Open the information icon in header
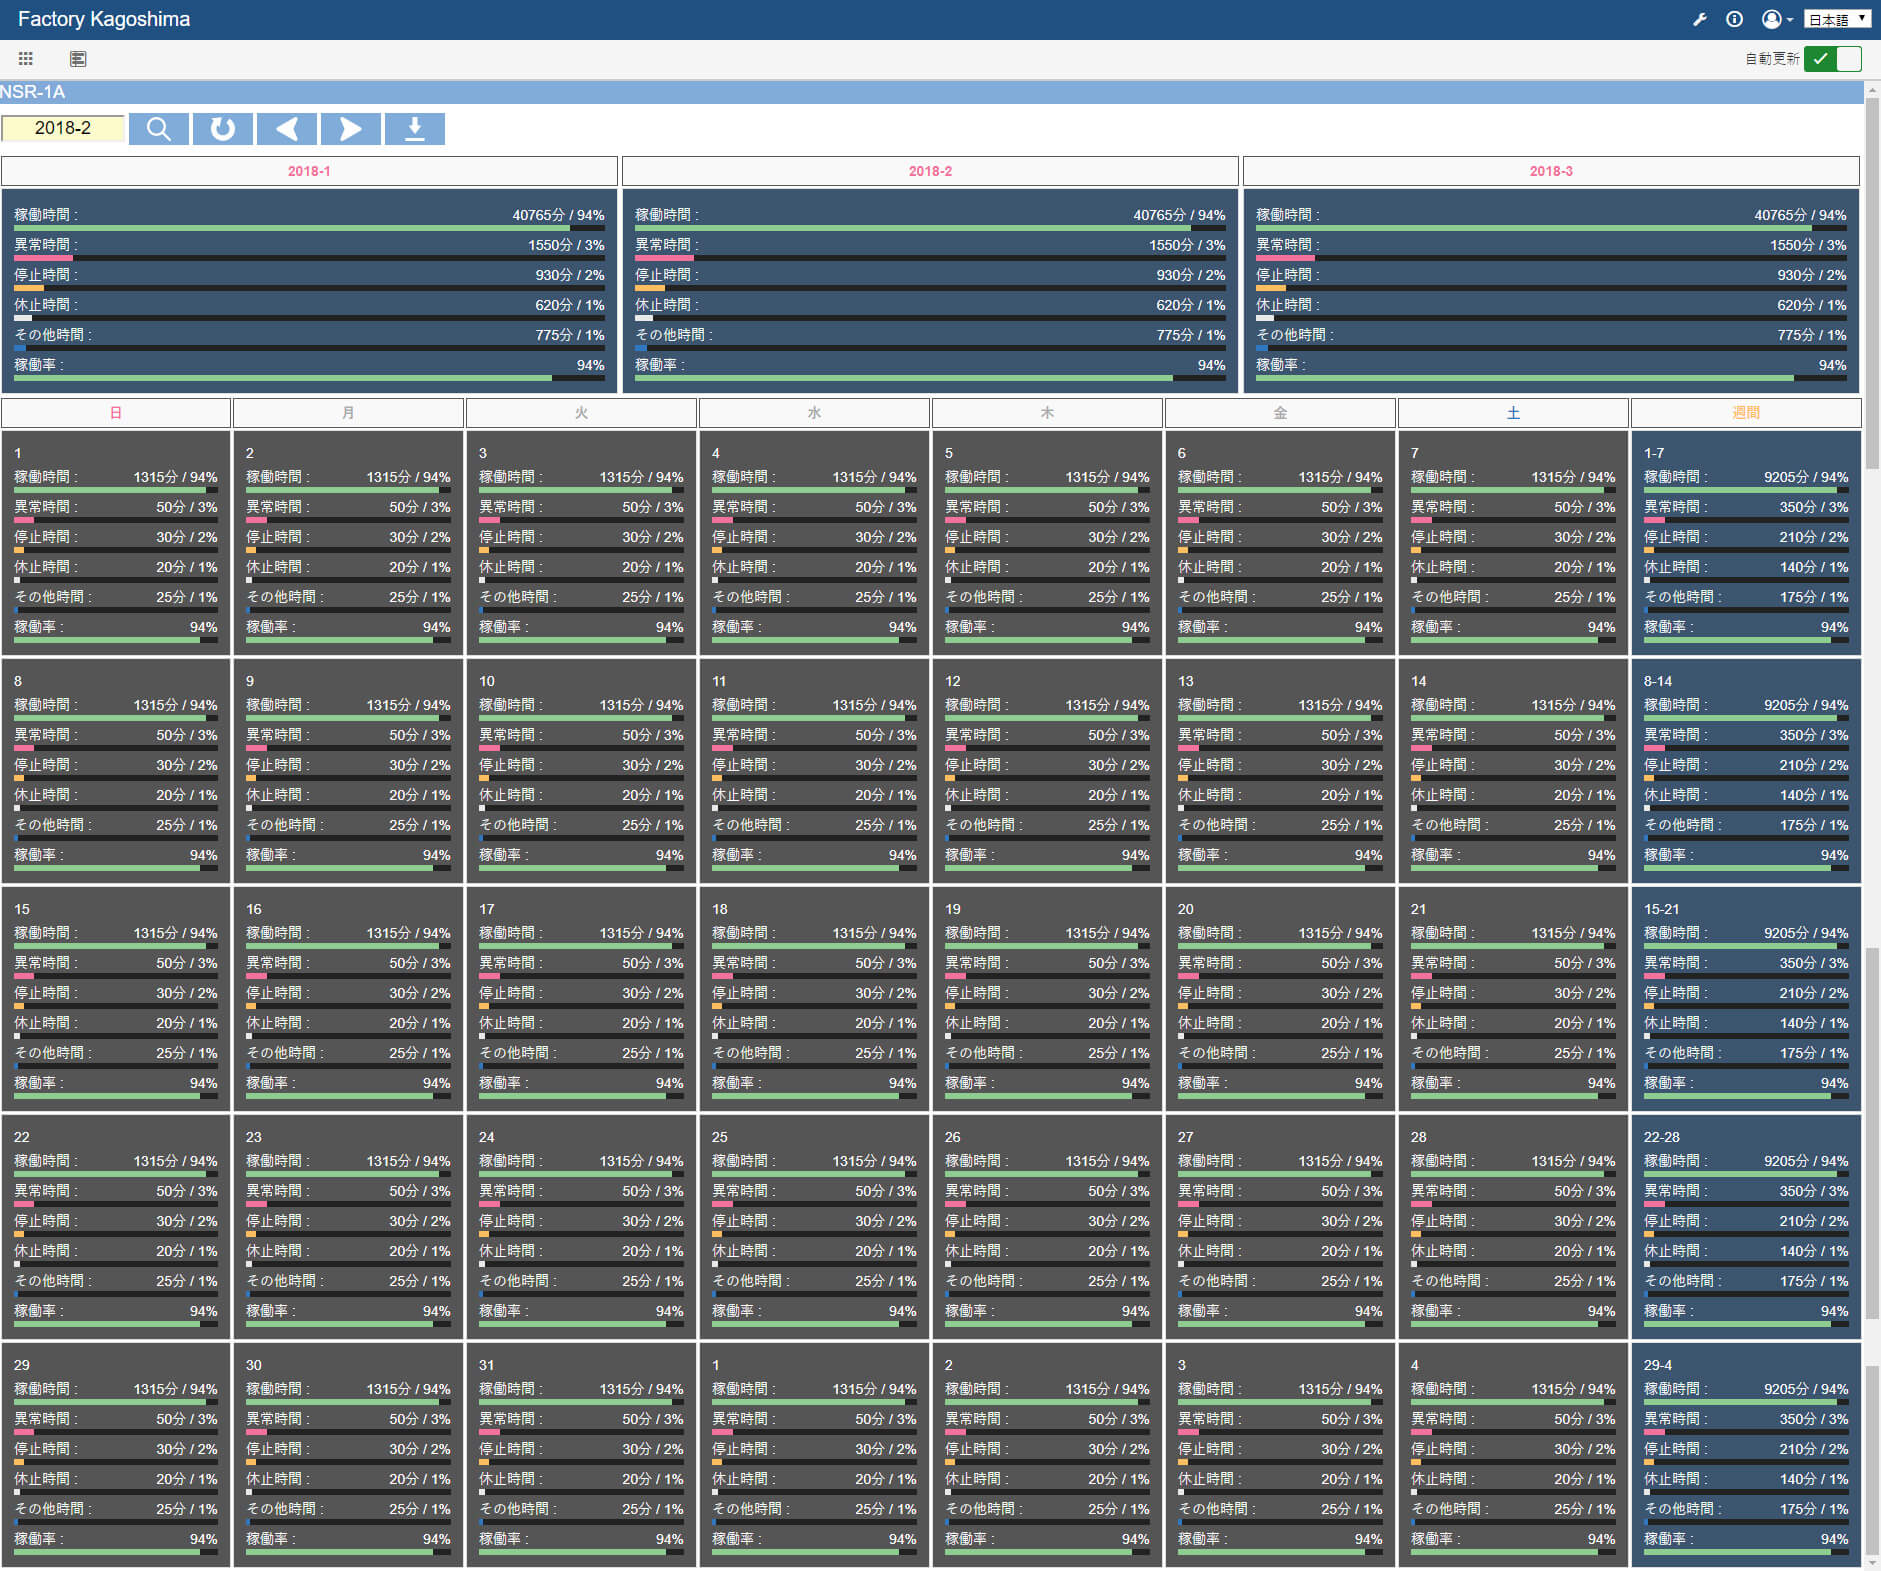This screenshot has height=1571, width=1881. (1735, 19)
